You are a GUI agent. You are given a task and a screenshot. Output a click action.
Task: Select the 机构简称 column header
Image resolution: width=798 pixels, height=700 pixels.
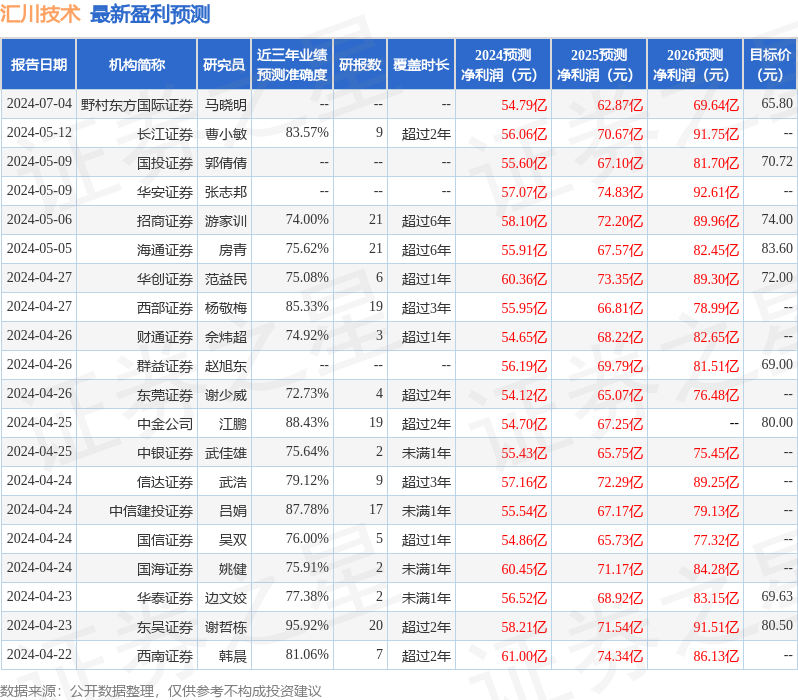(x=136, y=64)
